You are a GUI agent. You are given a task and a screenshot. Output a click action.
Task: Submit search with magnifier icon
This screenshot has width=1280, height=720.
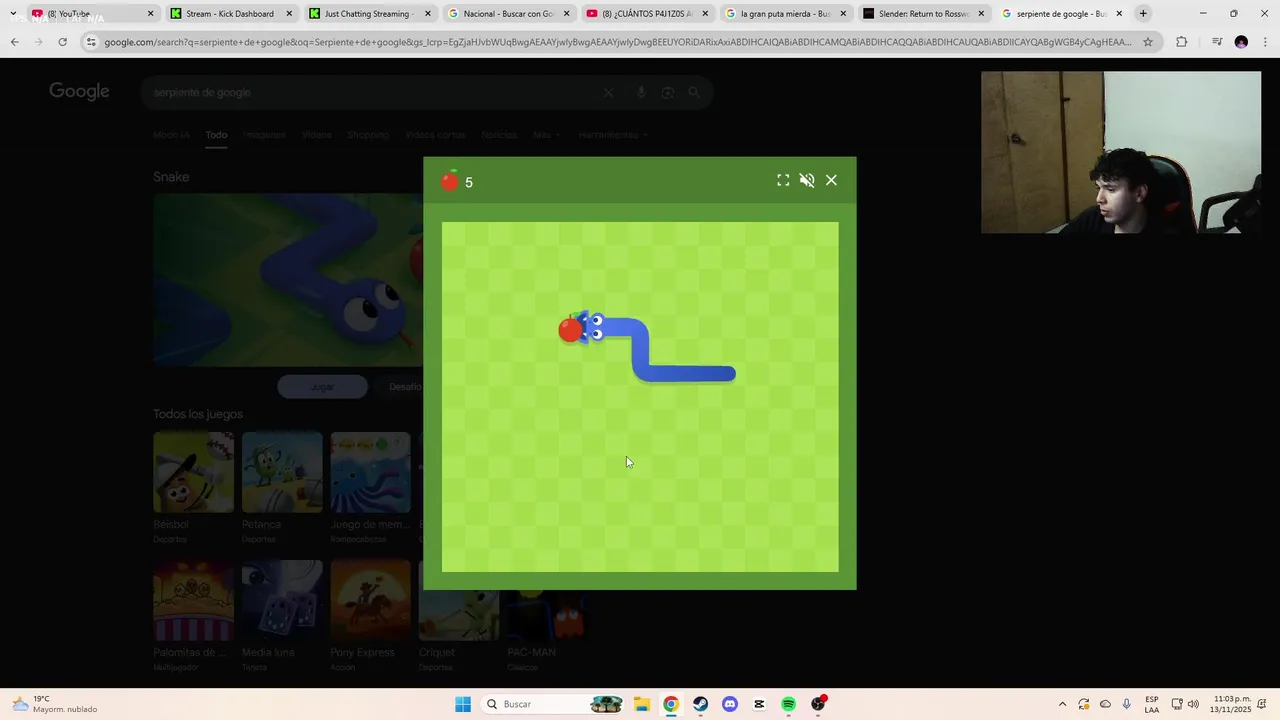tap(694, 92)
